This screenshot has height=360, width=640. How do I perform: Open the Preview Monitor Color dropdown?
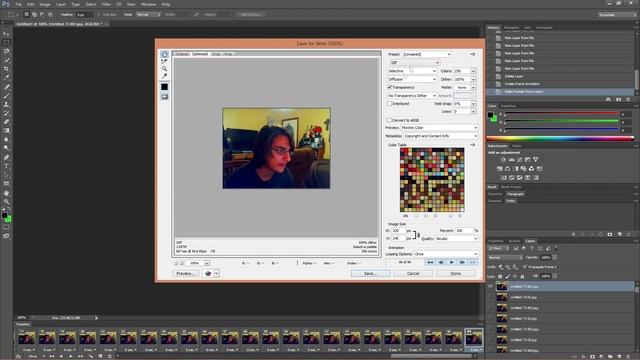(x=439, y=128)
